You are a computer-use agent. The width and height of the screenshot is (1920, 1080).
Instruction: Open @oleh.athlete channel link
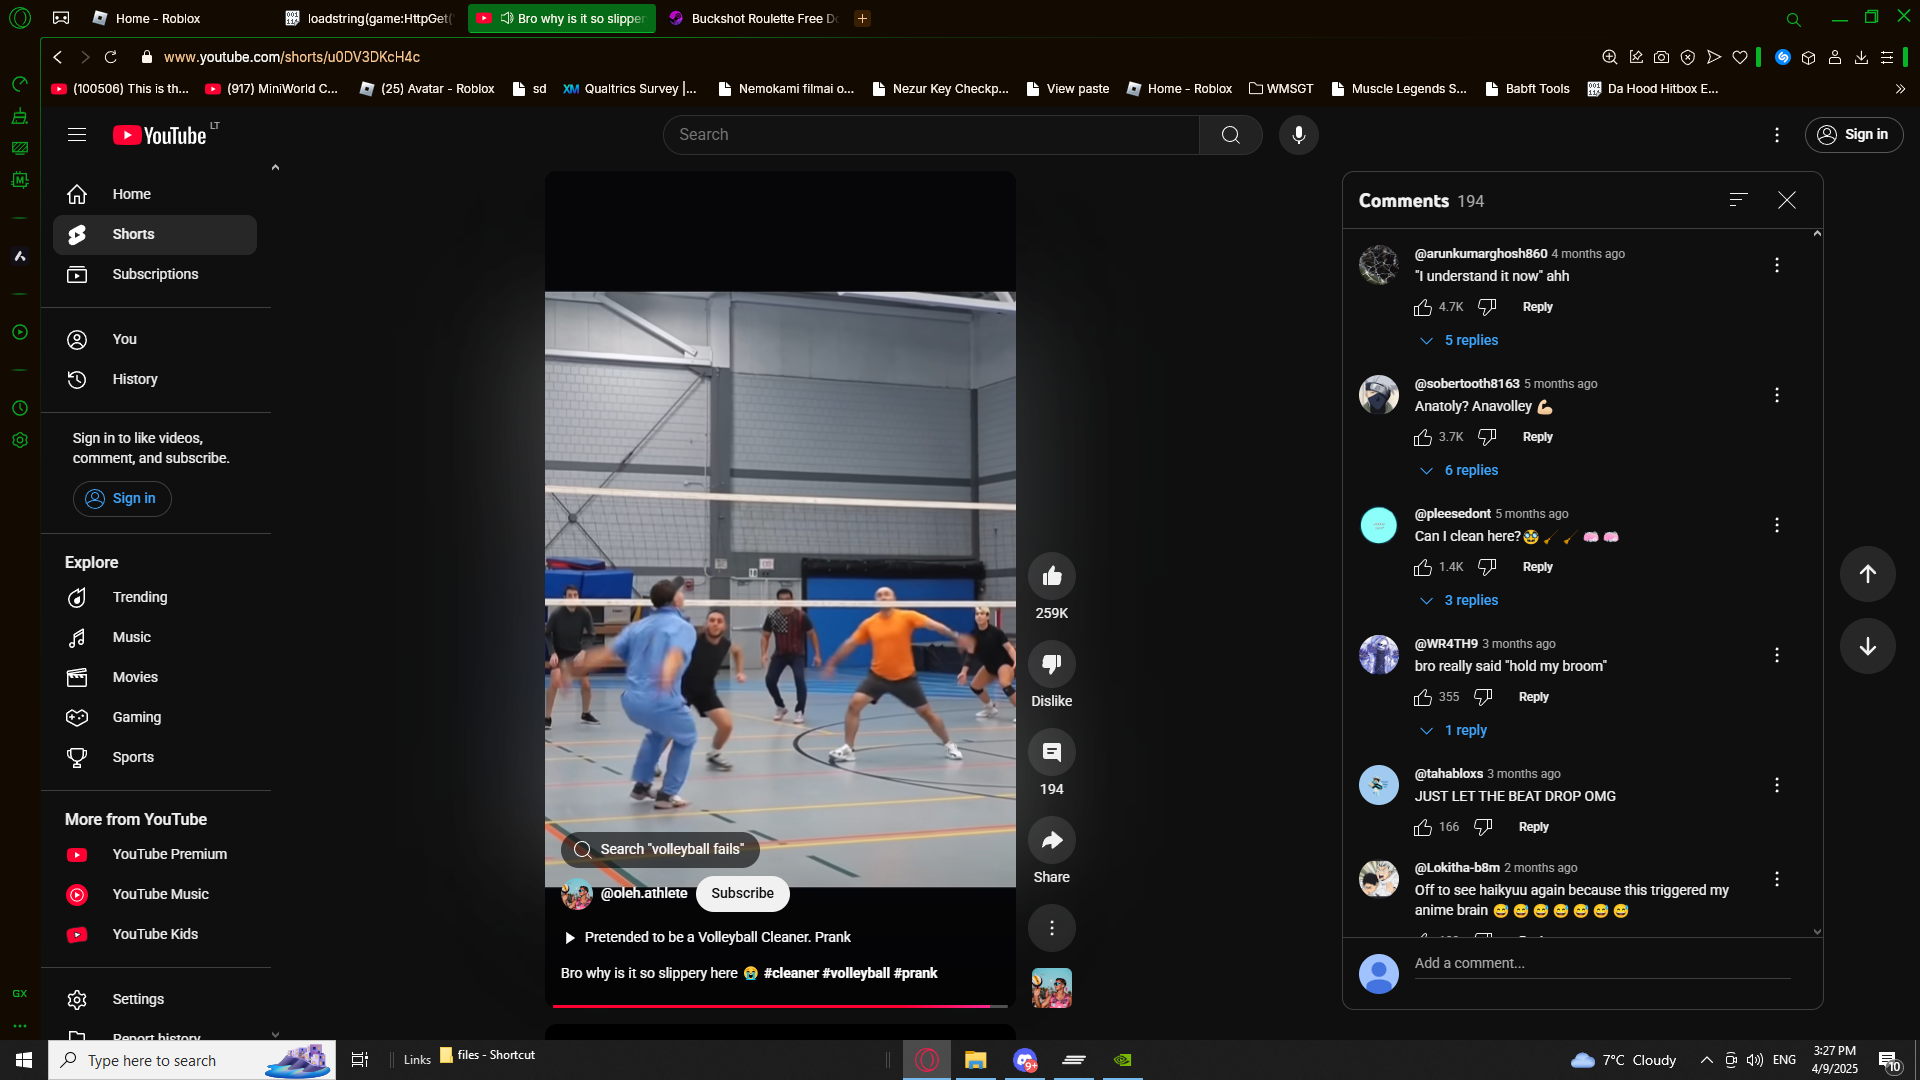pos(643,893)
